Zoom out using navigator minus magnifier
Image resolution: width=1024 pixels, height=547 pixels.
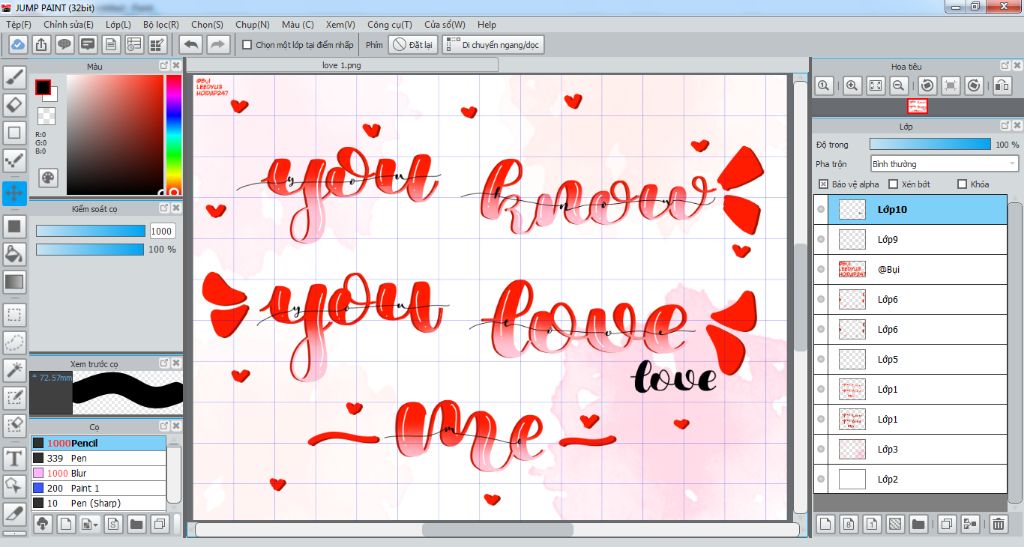point(899,86)
